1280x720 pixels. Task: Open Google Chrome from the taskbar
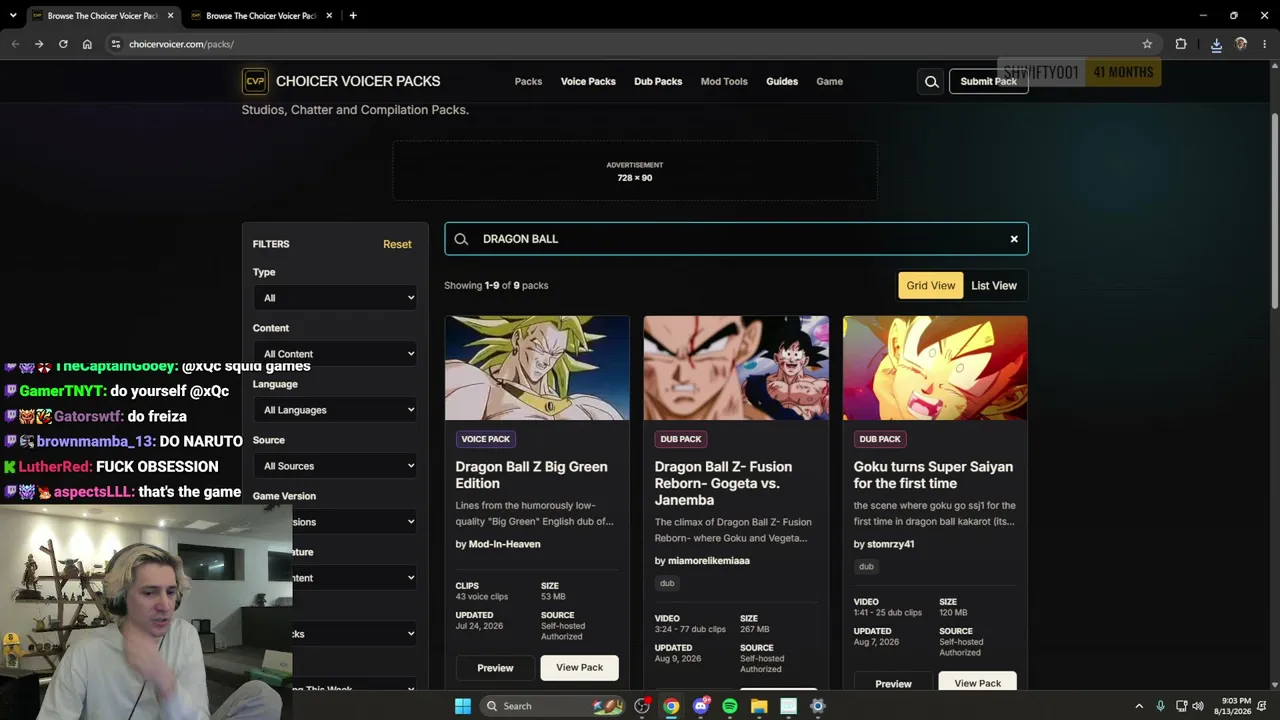point(671,706)
